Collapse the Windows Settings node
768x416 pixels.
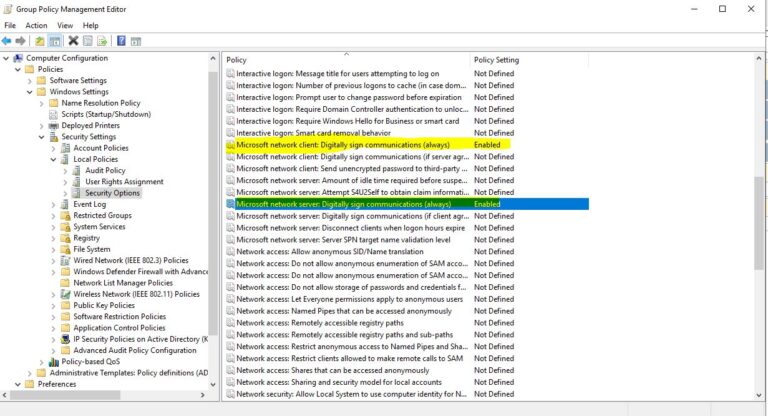point(29,92)
